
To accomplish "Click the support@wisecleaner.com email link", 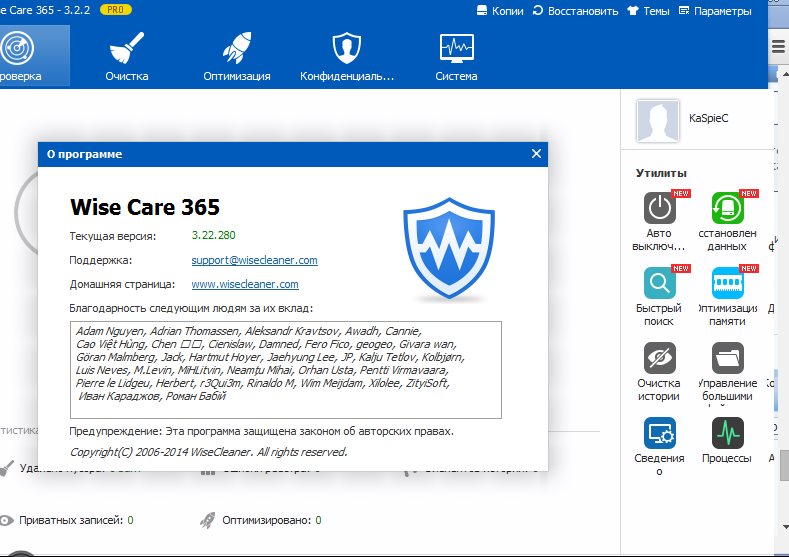I will [x=254, y=260].
